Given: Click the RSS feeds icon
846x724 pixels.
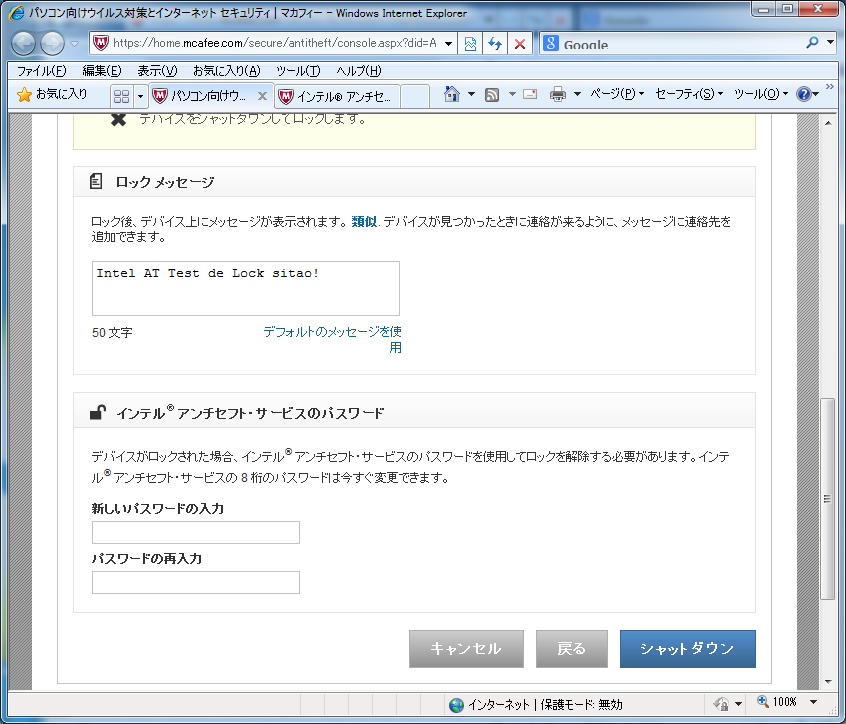Looking at the screenshot, I should tap(492, 94).
